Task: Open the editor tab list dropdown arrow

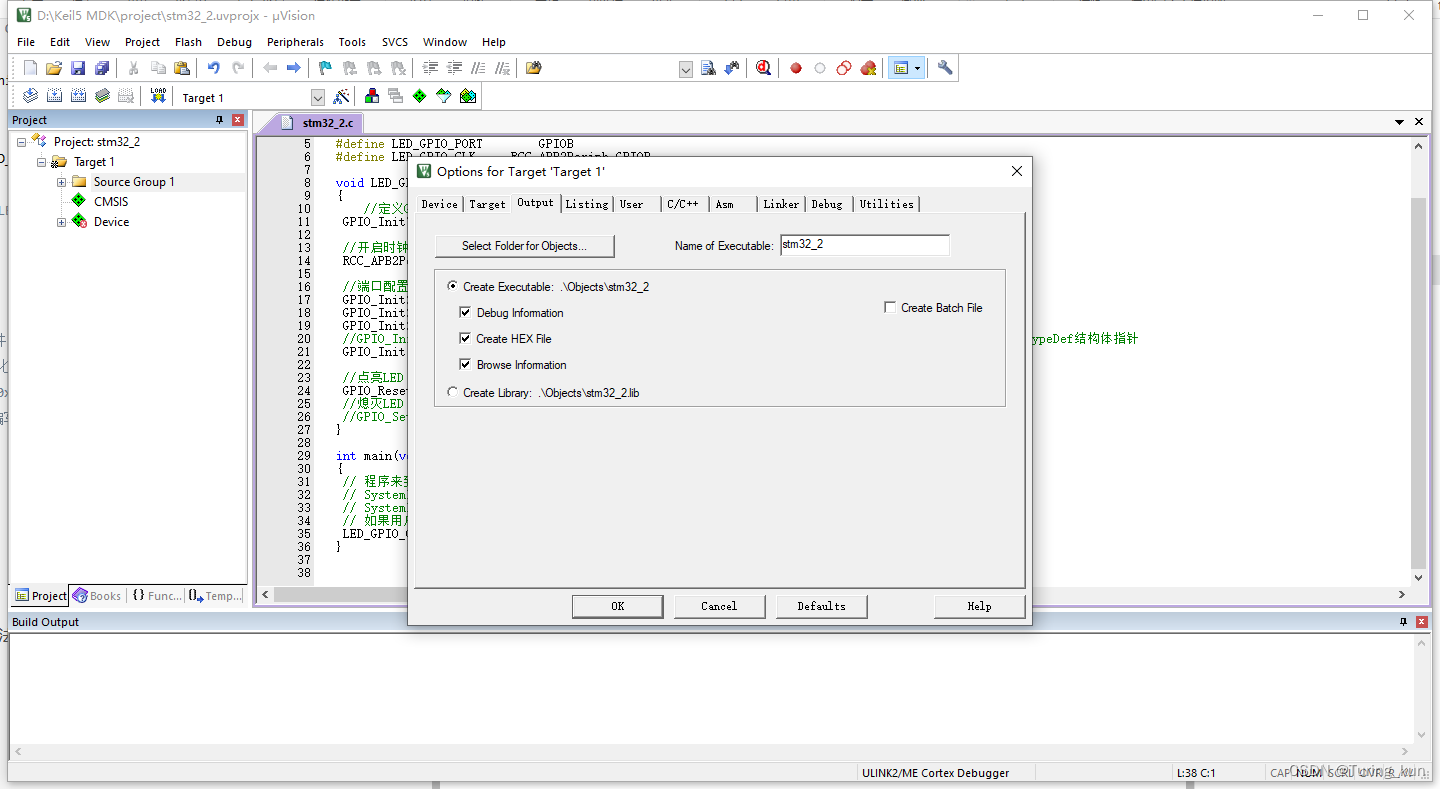Action: pyautogui.click(x=1399, y=122)
